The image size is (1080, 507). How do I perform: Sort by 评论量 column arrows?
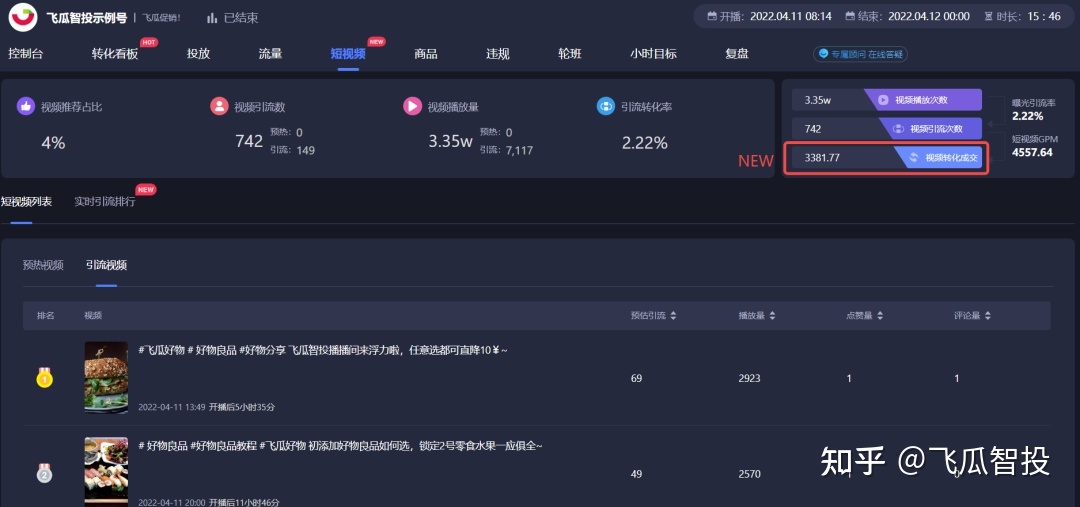click(x=988, y=315)
